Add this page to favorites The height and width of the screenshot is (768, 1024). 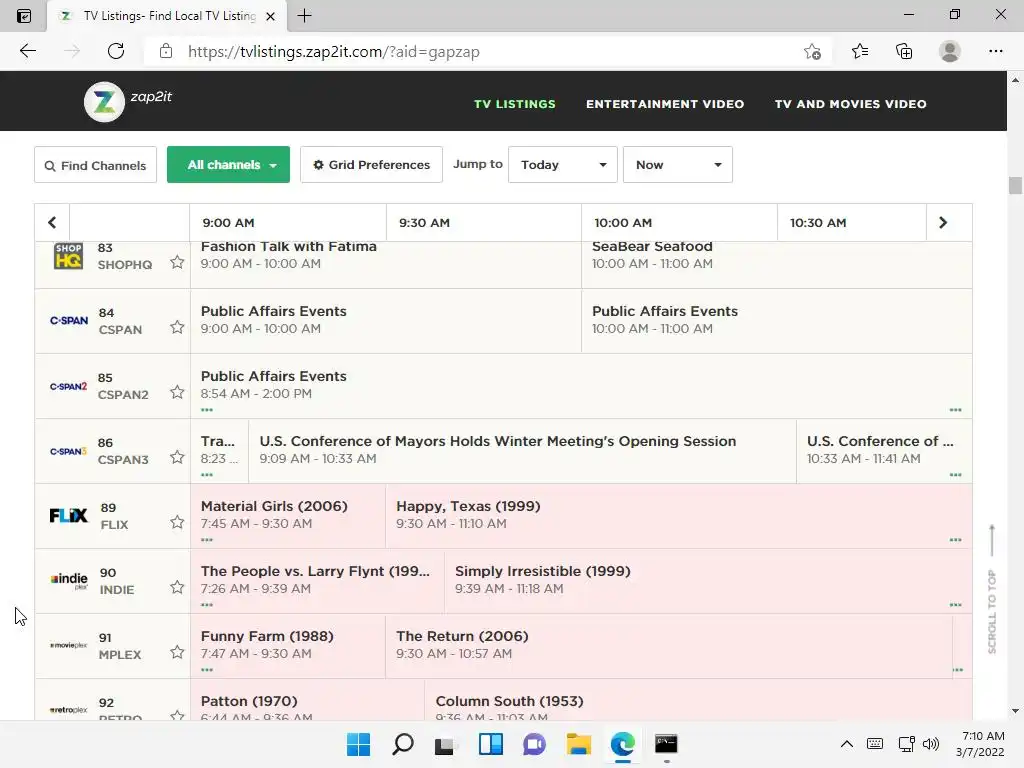[812, 52]
